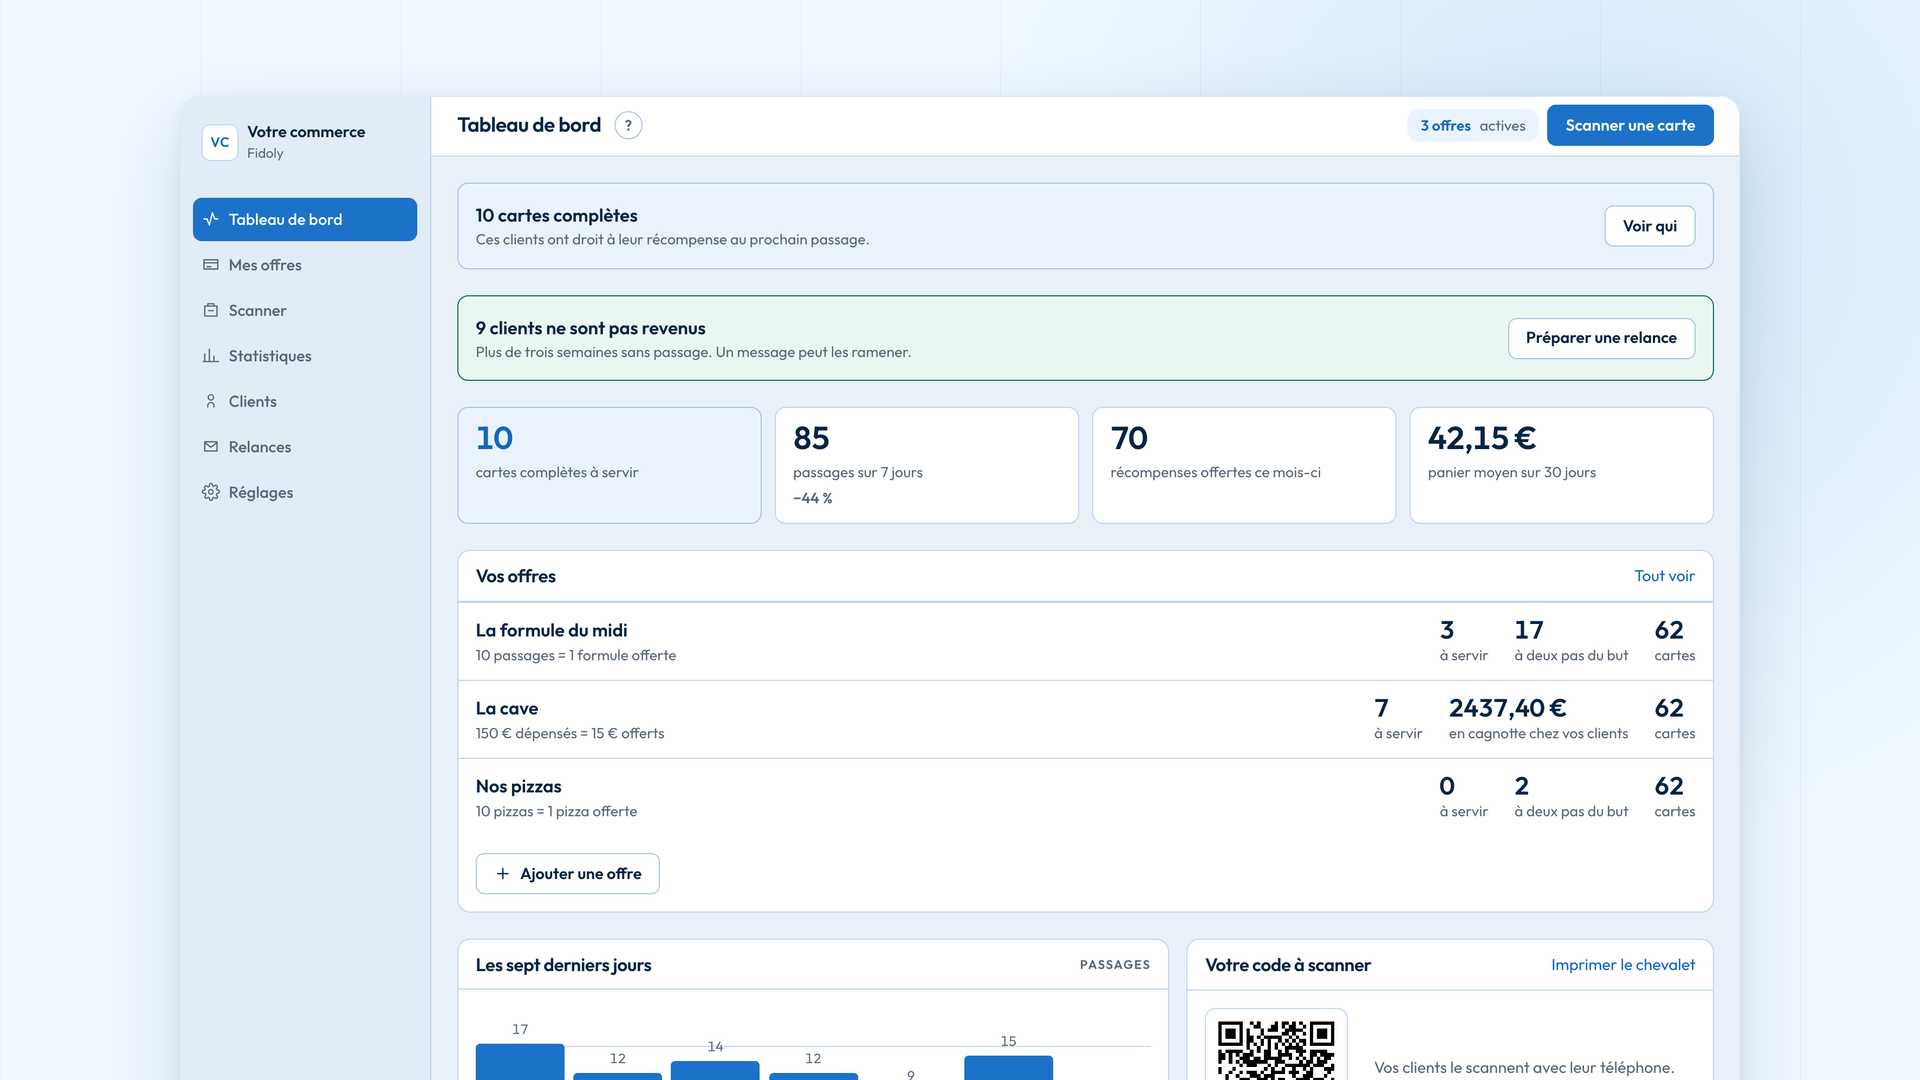The height and width of the screenshot is (1080, 1920).
Task: Click Scanner une carte button
Action: 1630,125
